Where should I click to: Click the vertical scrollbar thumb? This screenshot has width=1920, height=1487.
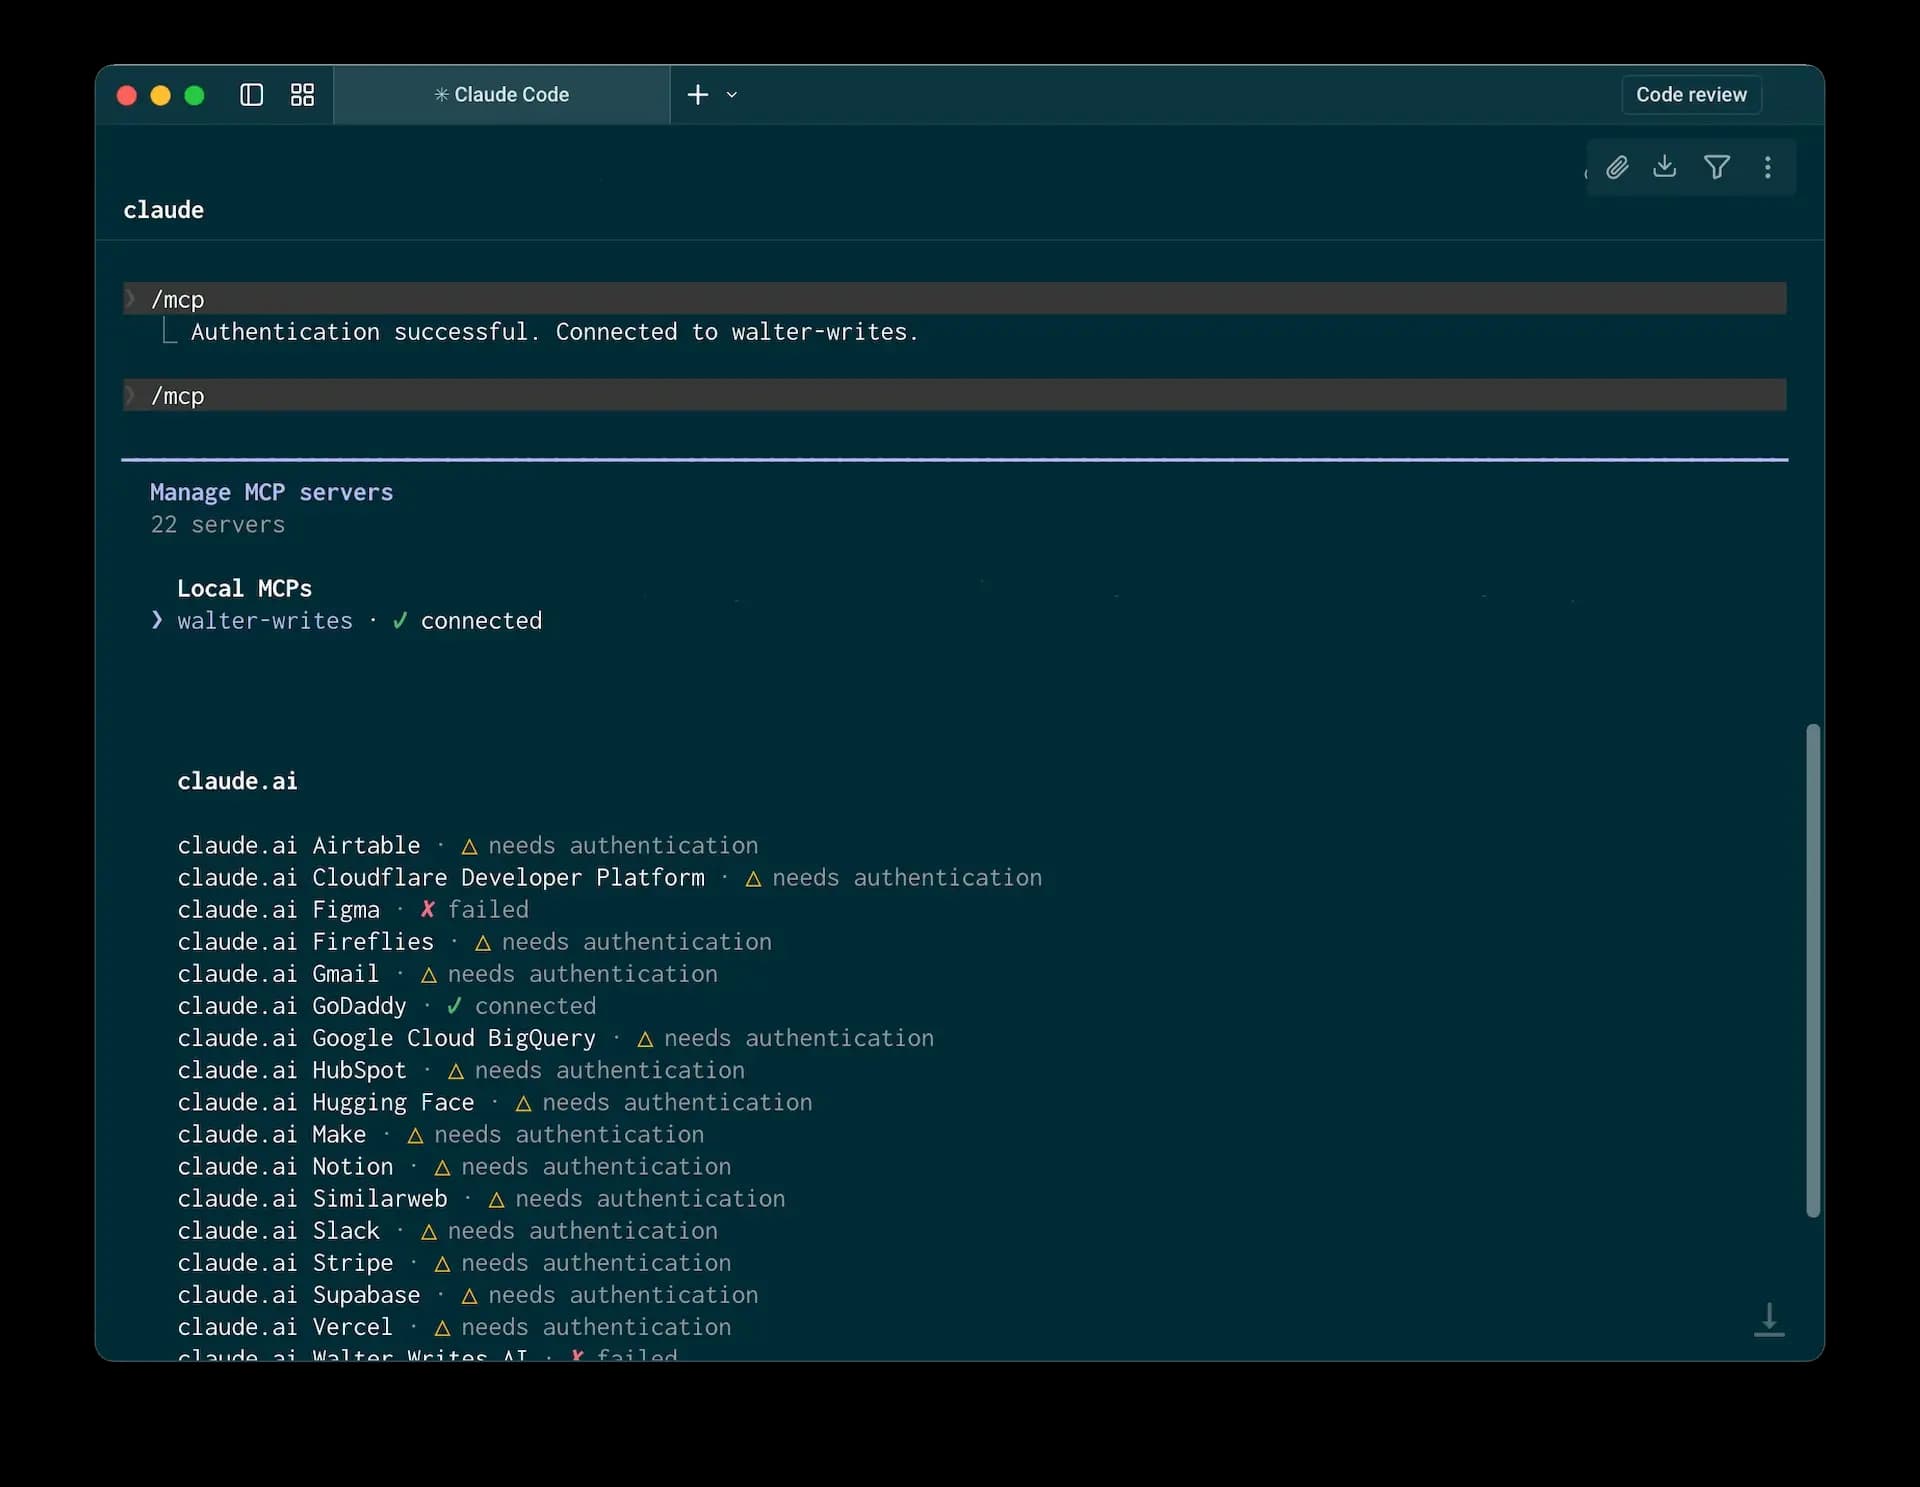click(1813, 970)
